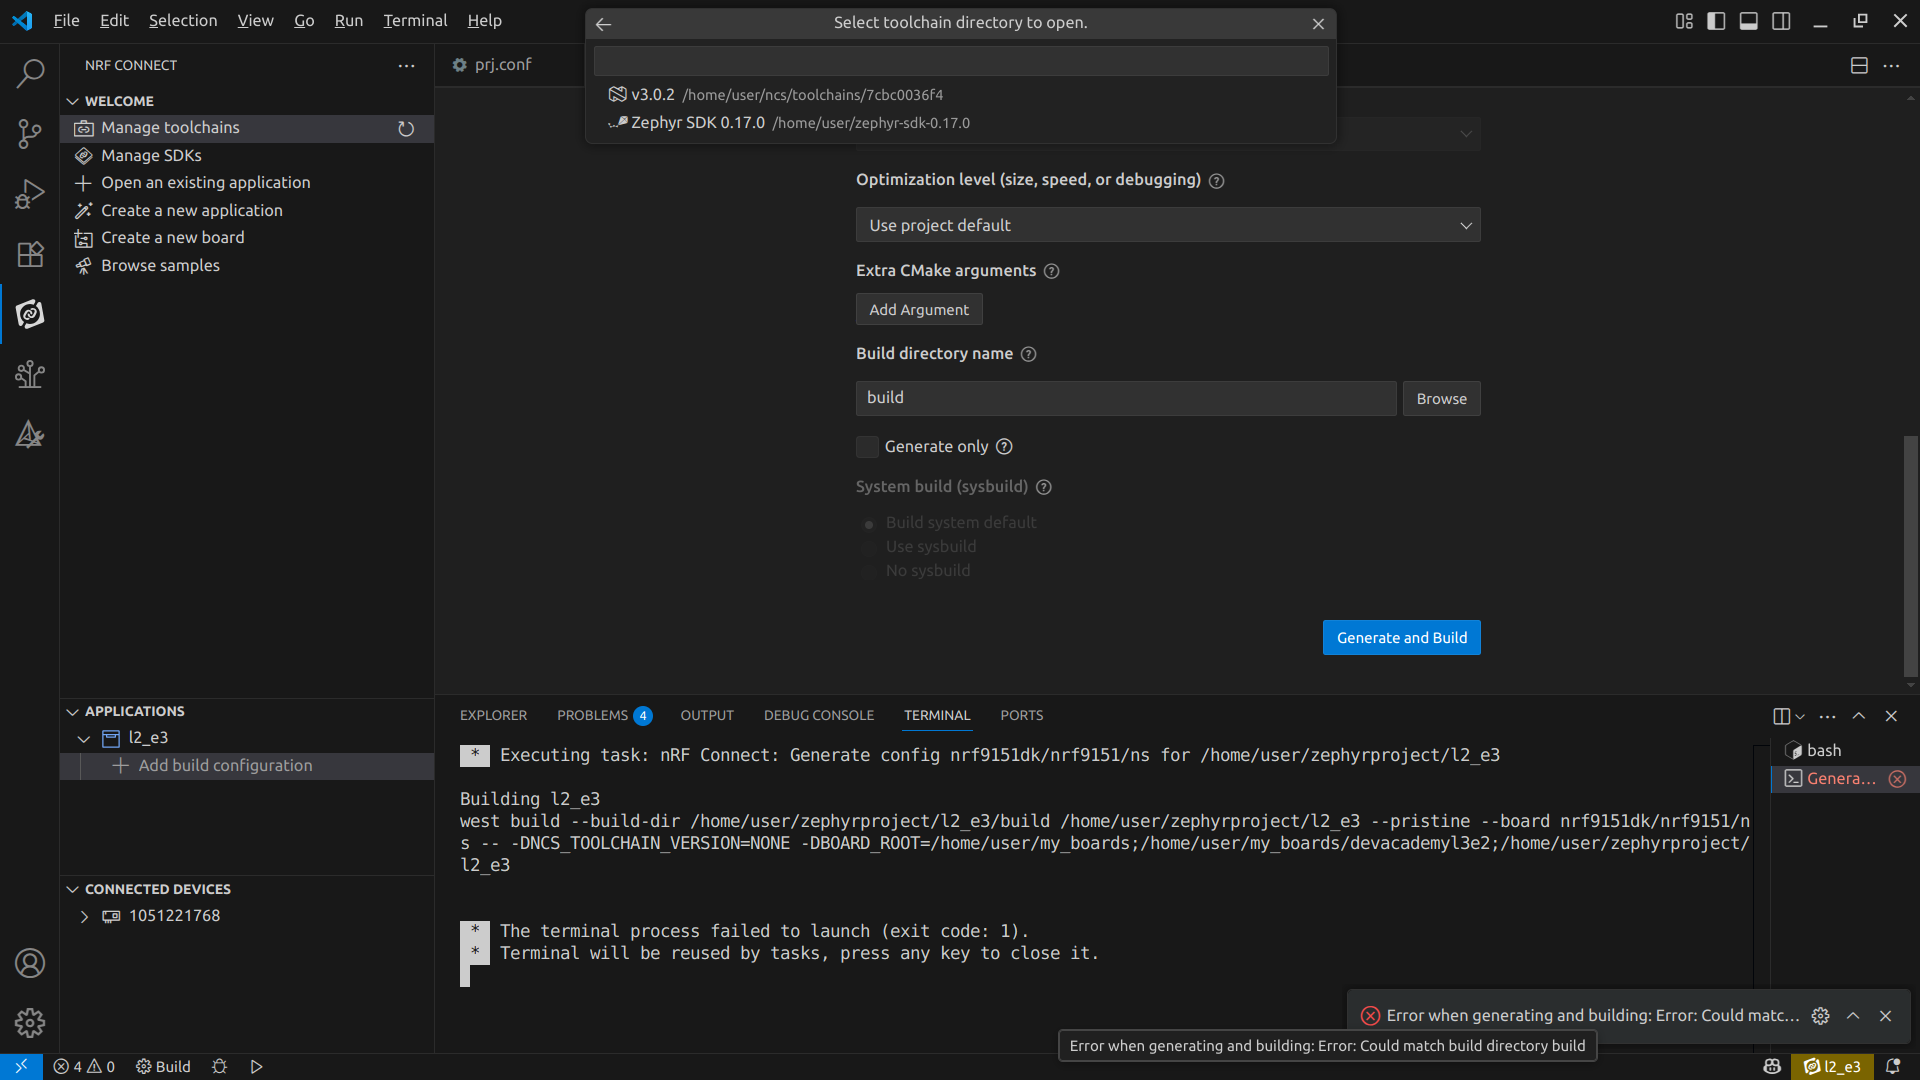Collapse the error notification
This screenshot has width=1920, height=1080.
click(x=1853, y=1016)
